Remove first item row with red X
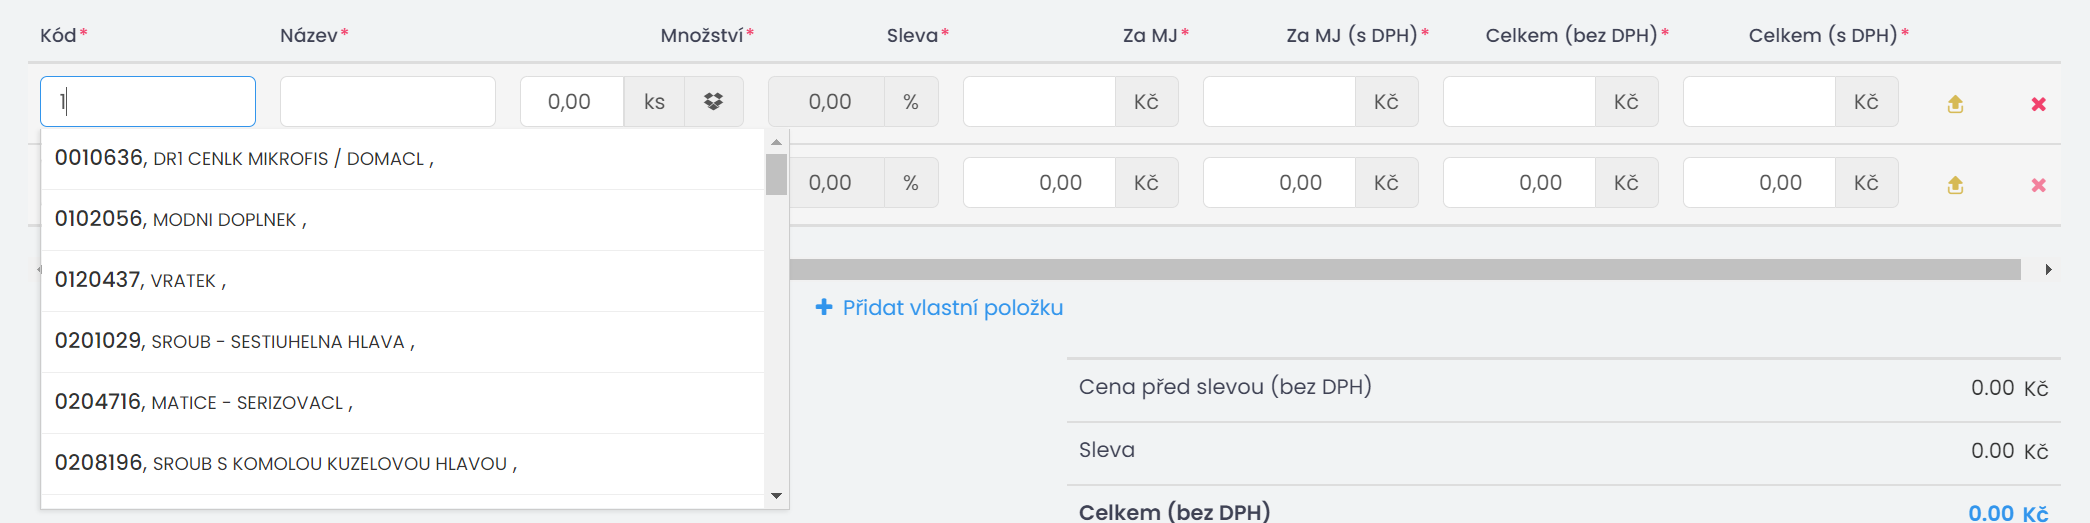2090x523 pixels. [x=2038, y=104]
